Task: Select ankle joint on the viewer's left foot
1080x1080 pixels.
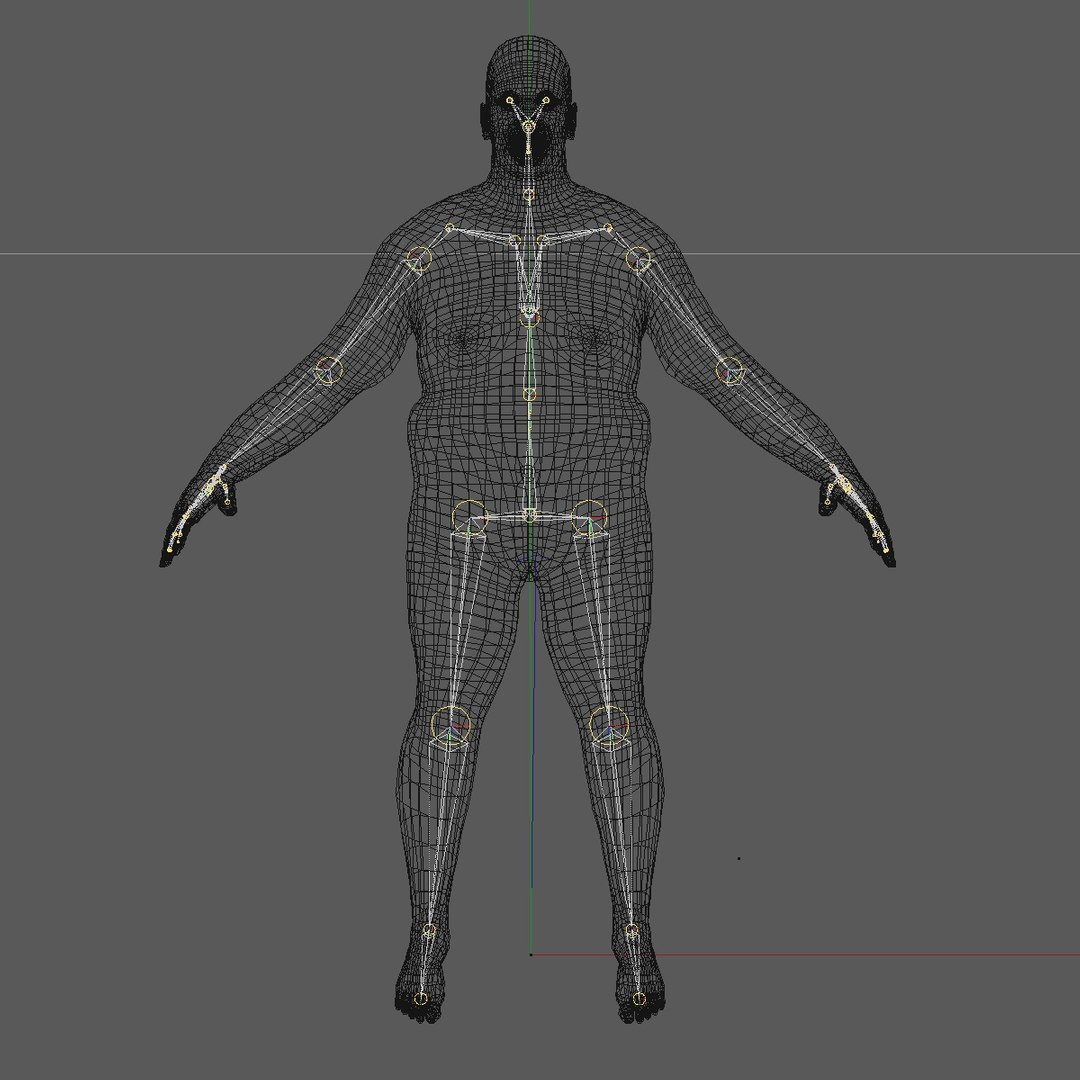Action: click(428, 931)
